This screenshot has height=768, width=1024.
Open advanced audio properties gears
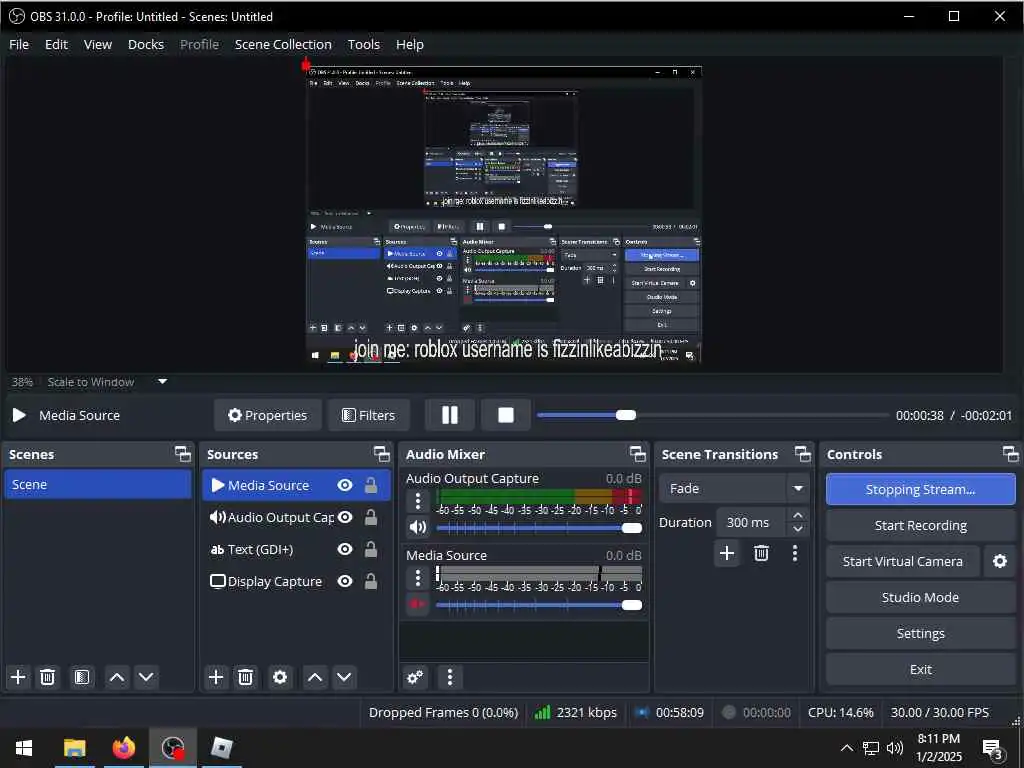tap(415, 677)
